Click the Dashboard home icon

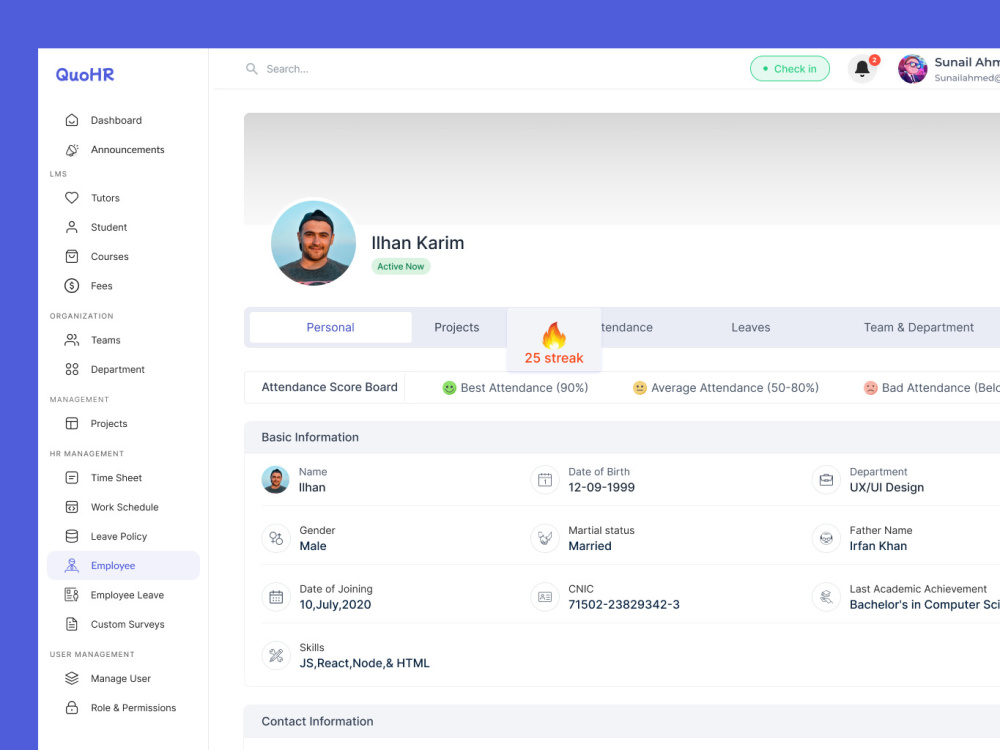pyautogui.click(x=71, y=120)
